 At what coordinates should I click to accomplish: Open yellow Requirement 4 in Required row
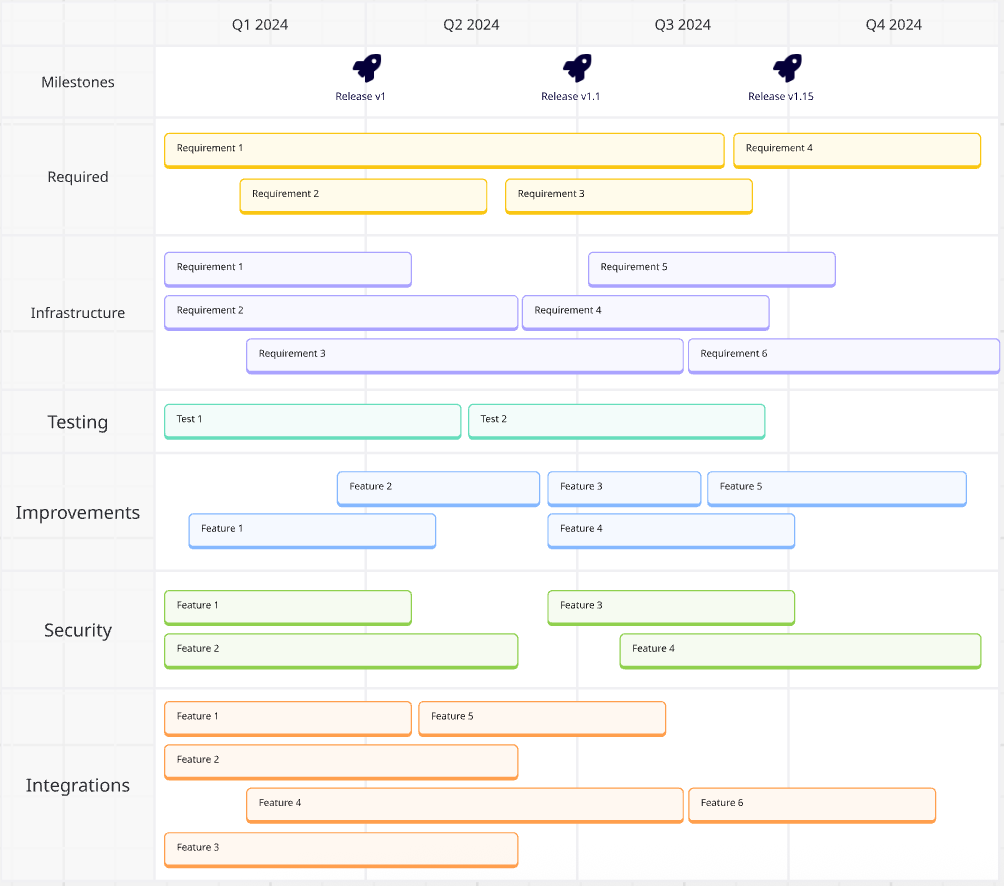(856, 150)
